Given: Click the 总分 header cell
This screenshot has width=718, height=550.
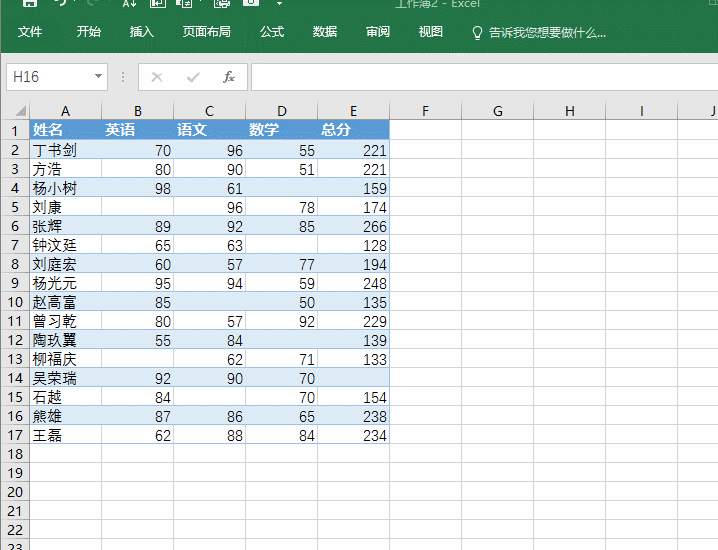Looking at the screenshot, I should pos(354,130).
